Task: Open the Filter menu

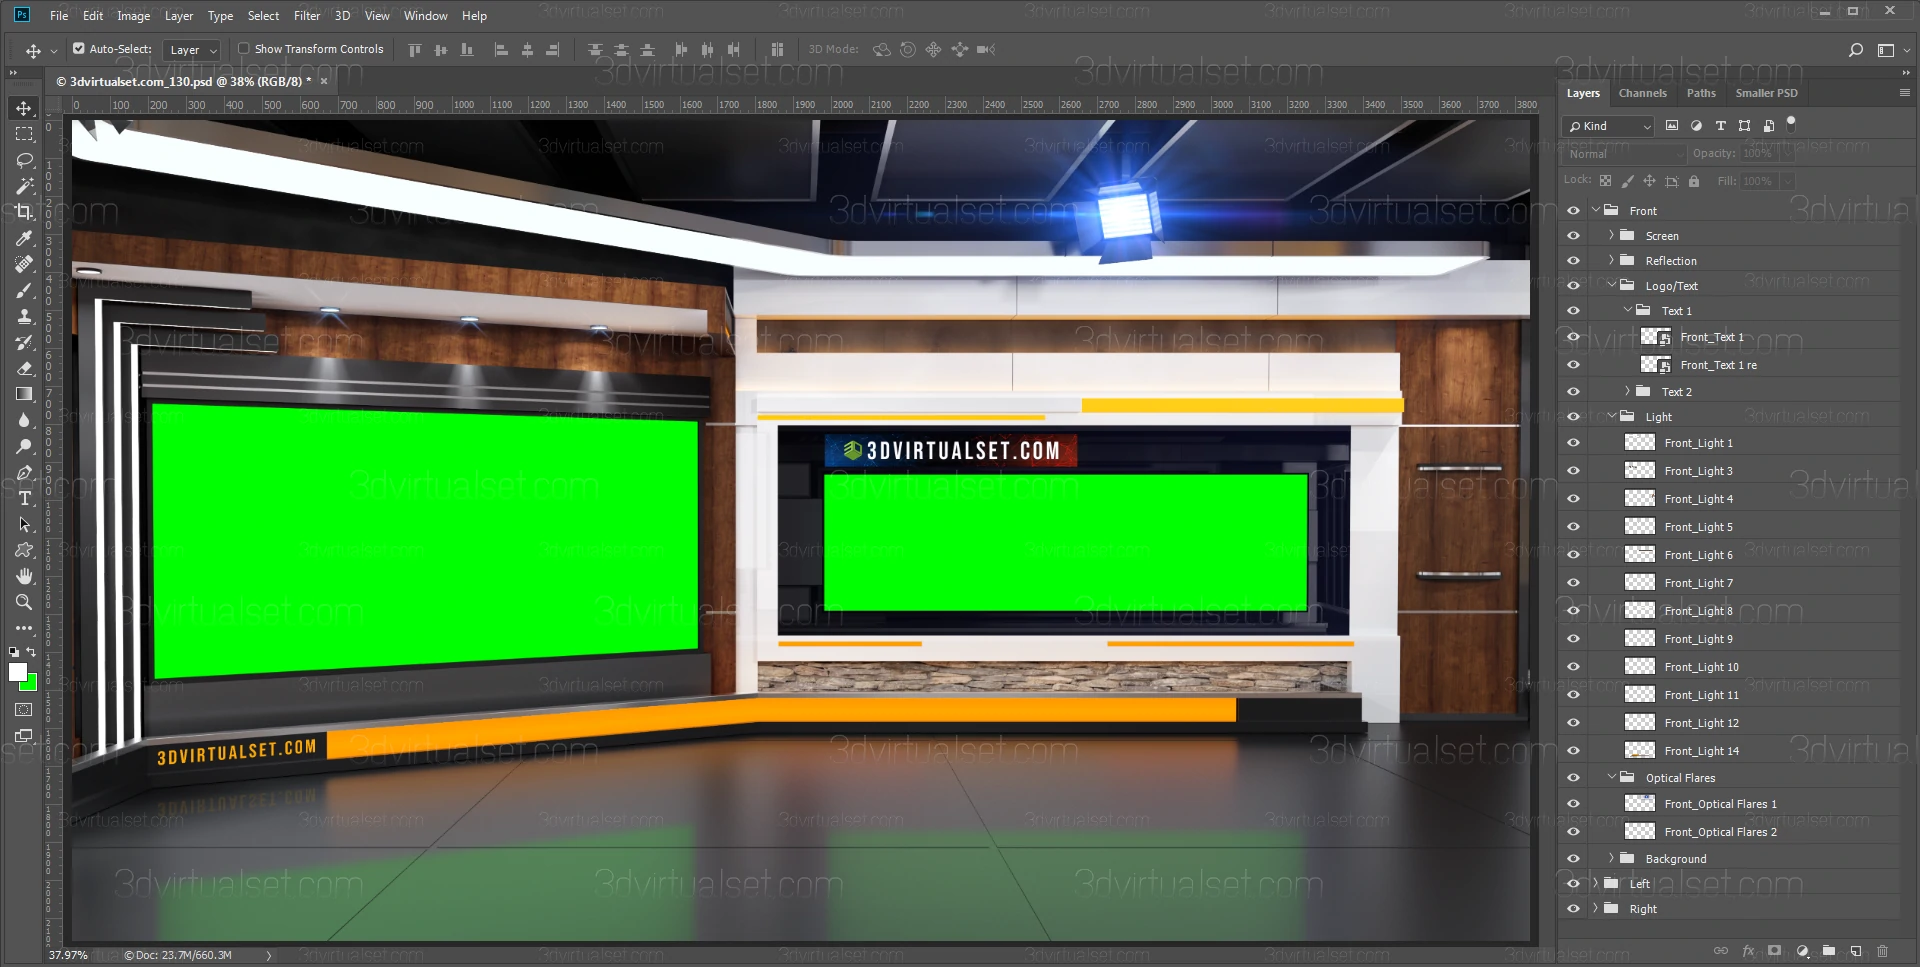Action: (x=307, y=15)
